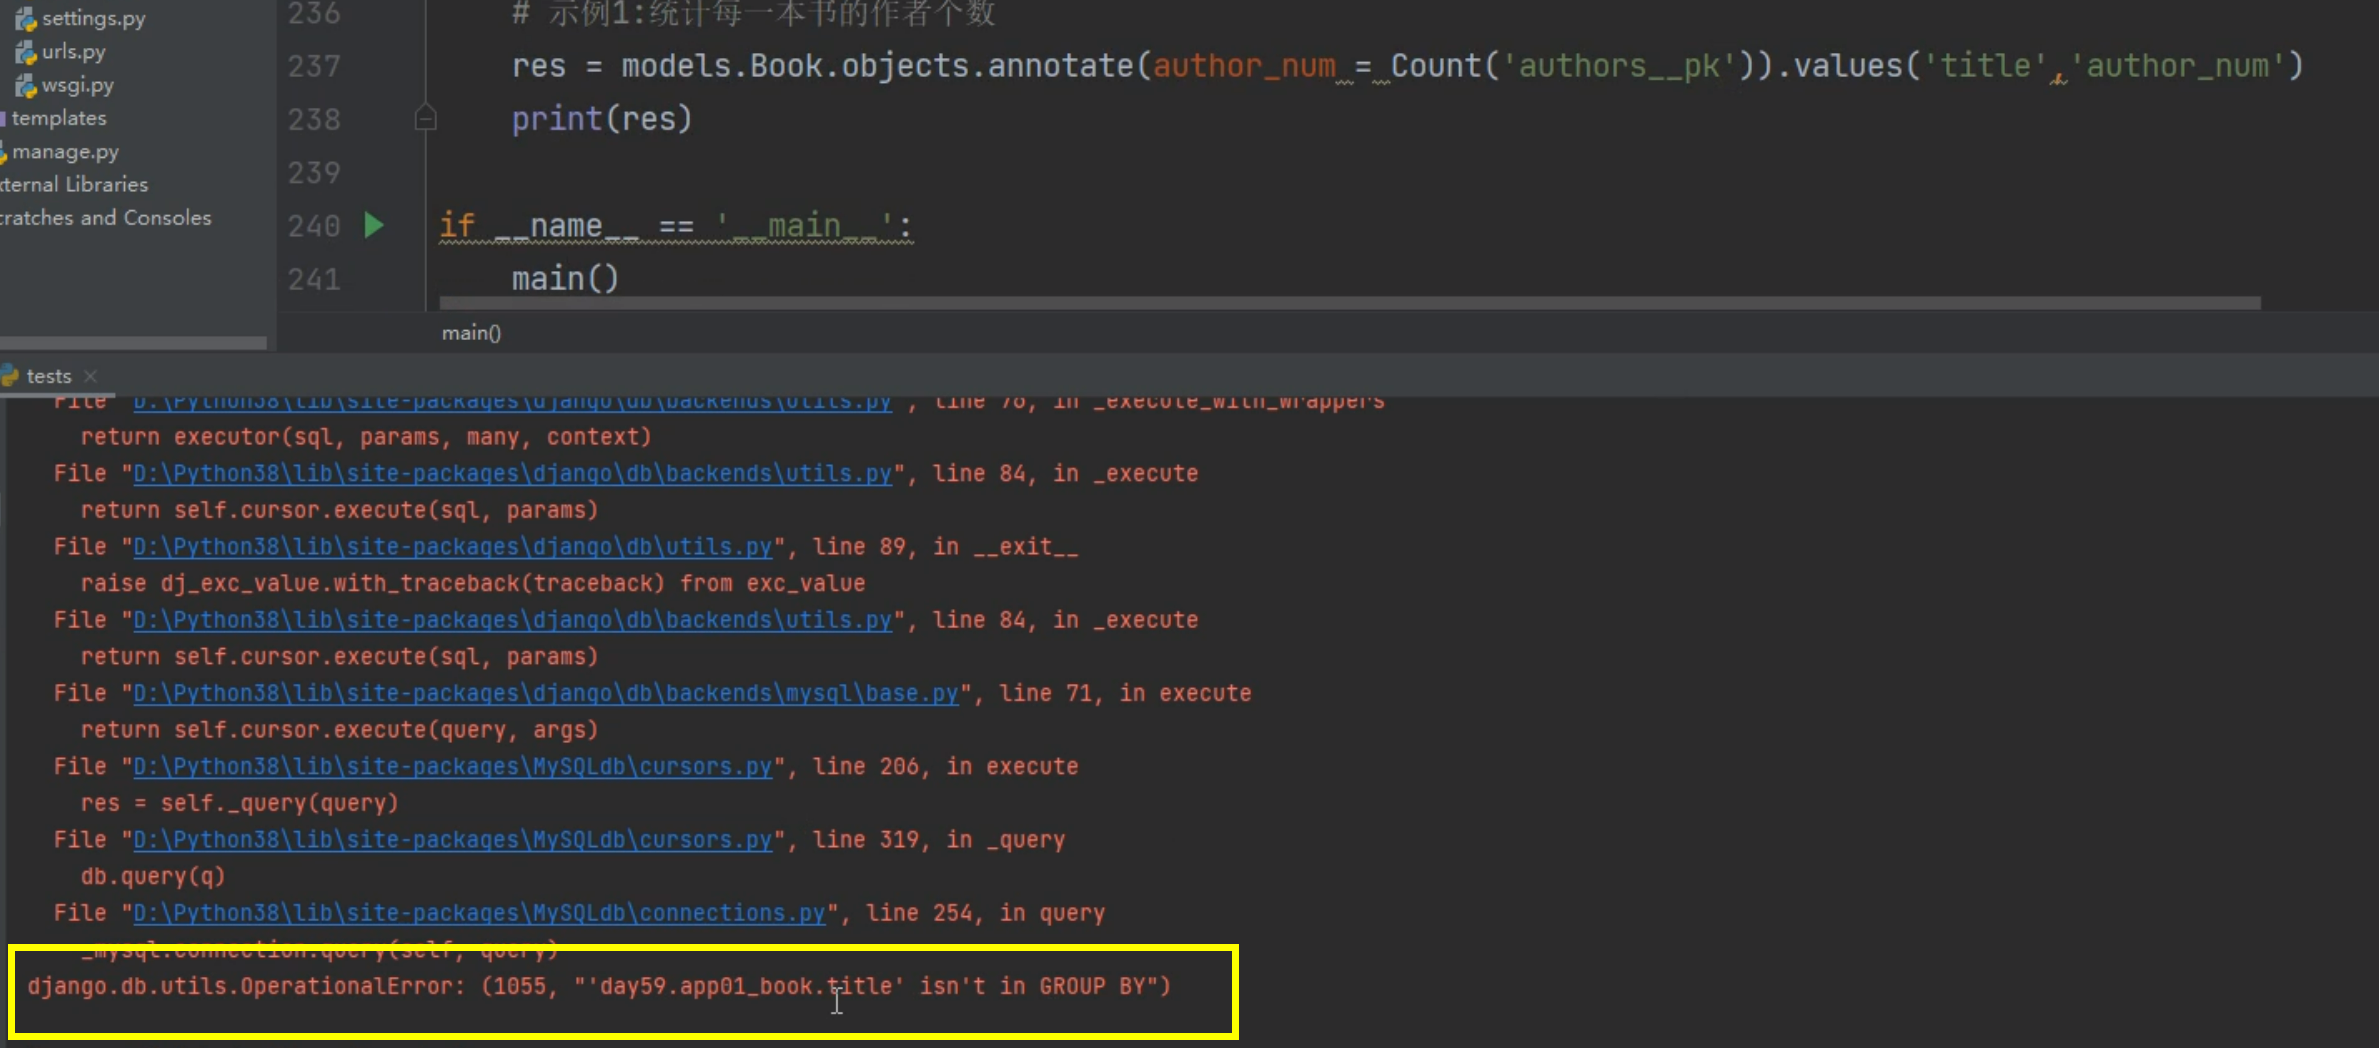Viewport: 2379px width, 1048px height.
Task: Open MySQLdb\cursors.py line 206 link
Action: (452, 766)
